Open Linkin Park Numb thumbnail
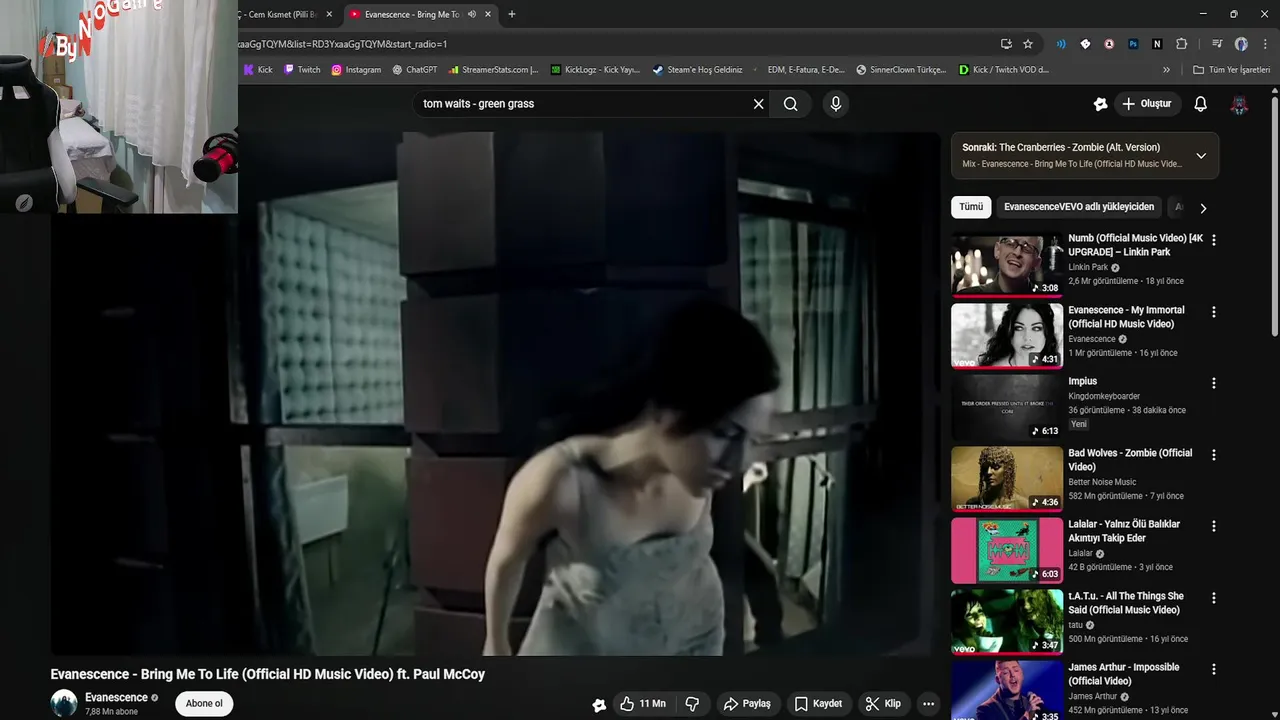The height and width of the screenshot is (720, 1280). (x=1007, y=265)
